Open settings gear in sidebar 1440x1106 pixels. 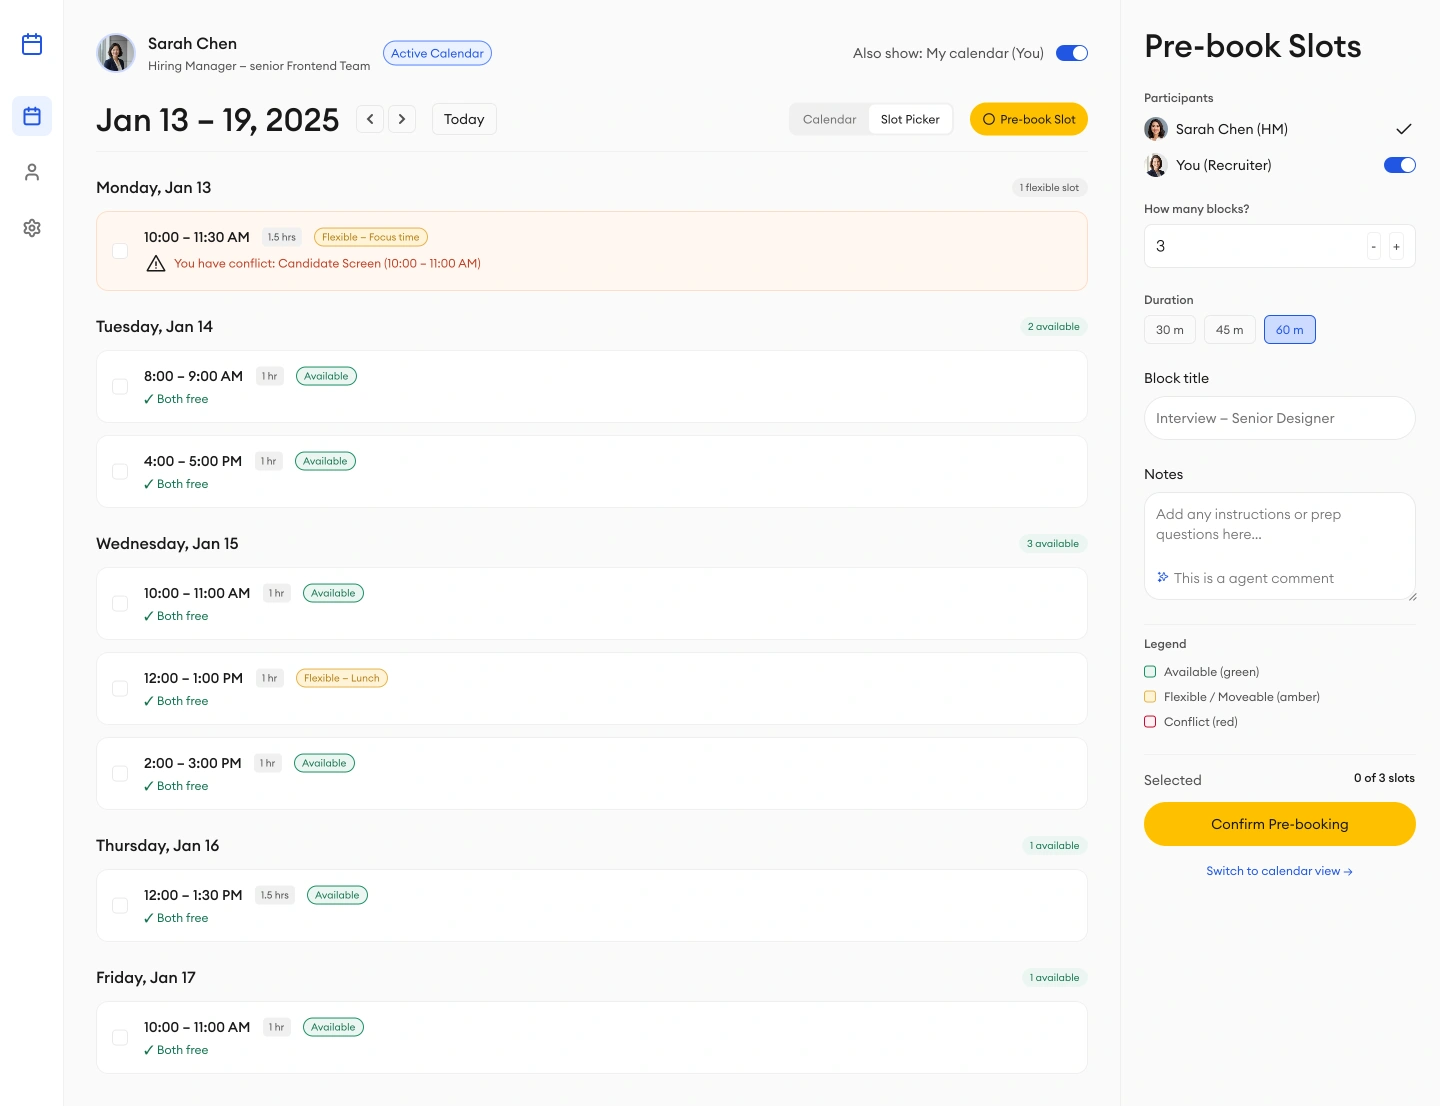(x=32, y=228)
